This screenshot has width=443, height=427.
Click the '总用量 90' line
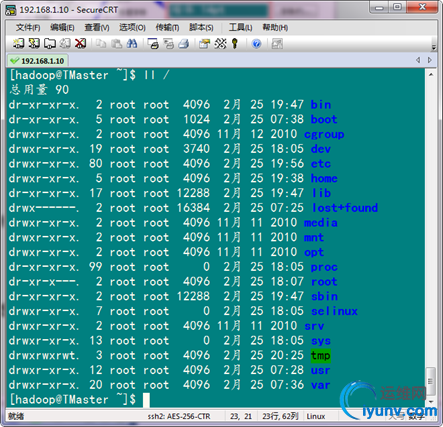(x=39, y=90)
